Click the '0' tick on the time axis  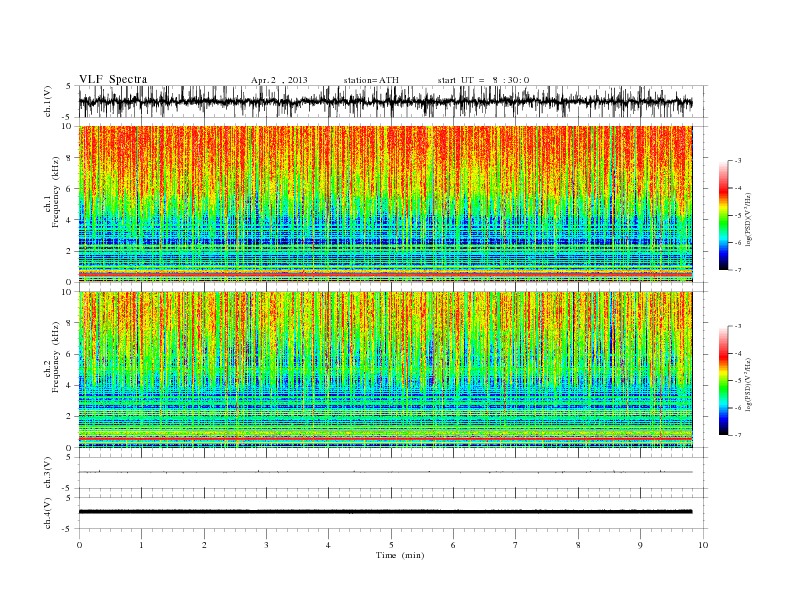(79, 545)
